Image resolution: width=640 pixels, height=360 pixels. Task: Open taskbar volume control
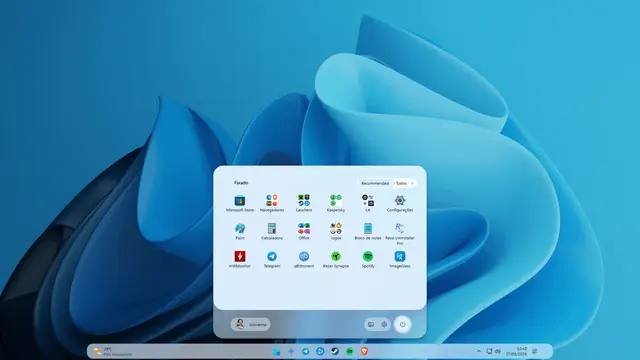[x=498, y=351]
